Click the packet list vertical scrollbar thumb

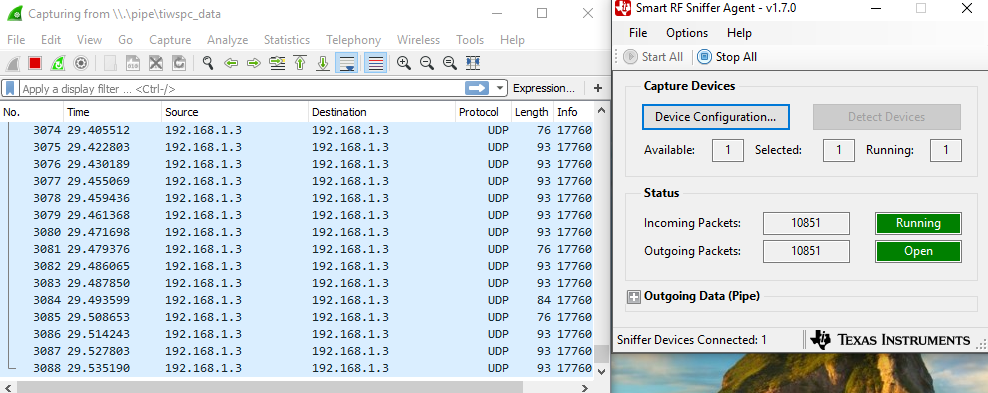602,353
